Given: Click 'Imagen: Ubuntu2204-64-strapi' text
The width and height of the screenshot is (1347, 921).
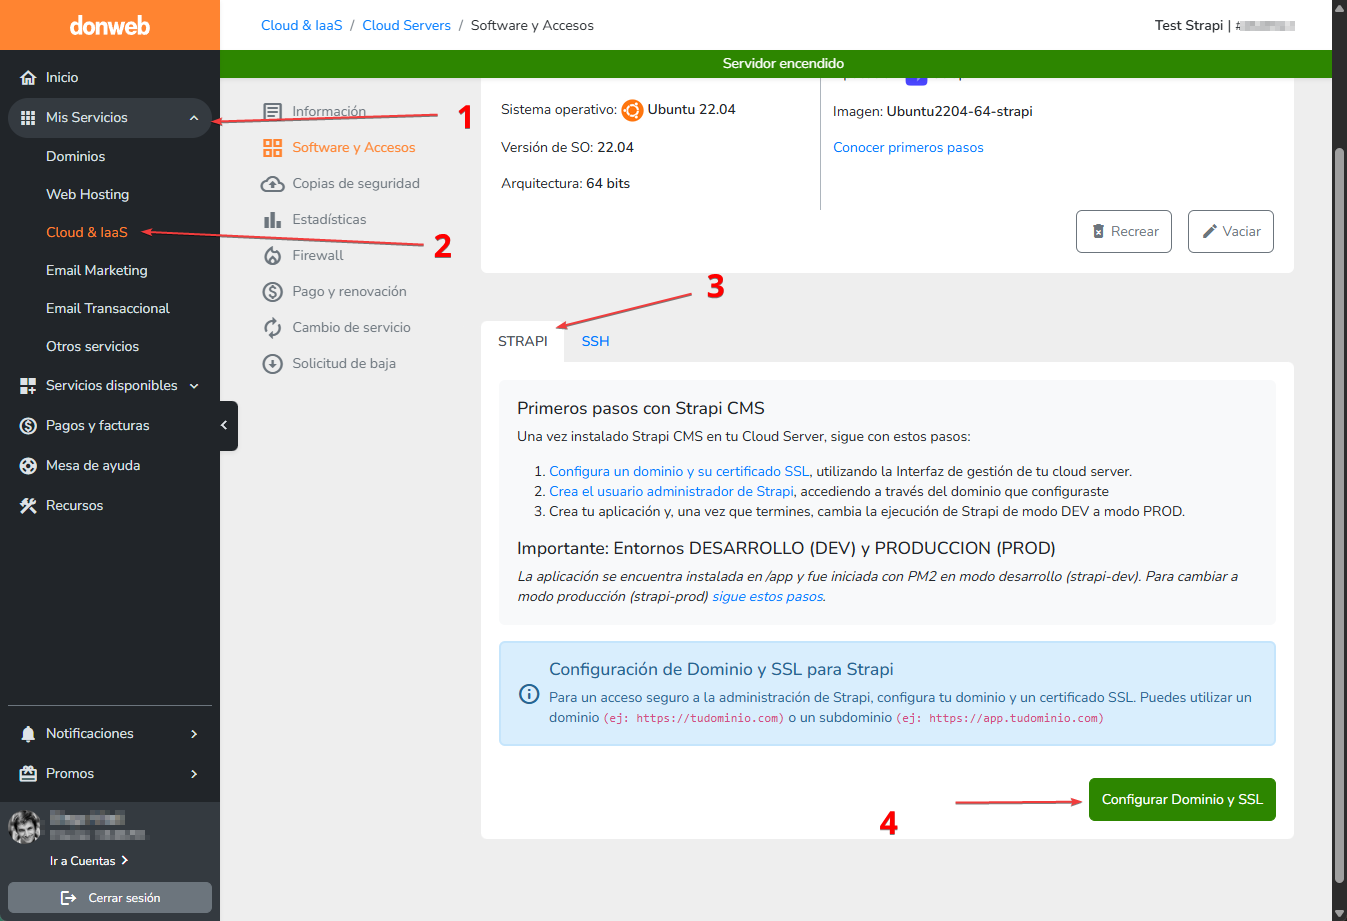Looking at the screenshot, I should 933,111.
